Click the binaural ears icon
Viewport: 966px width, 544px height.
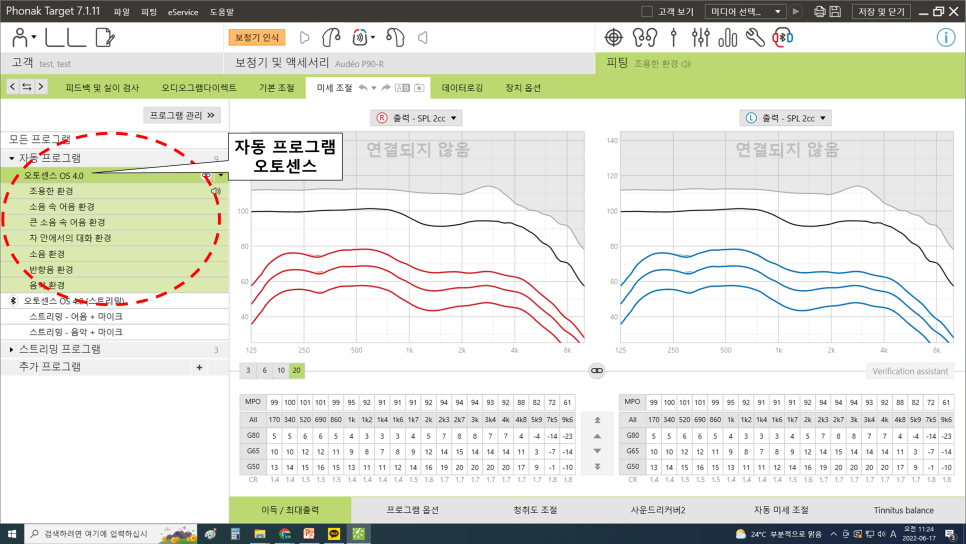[x=644, y=38]
